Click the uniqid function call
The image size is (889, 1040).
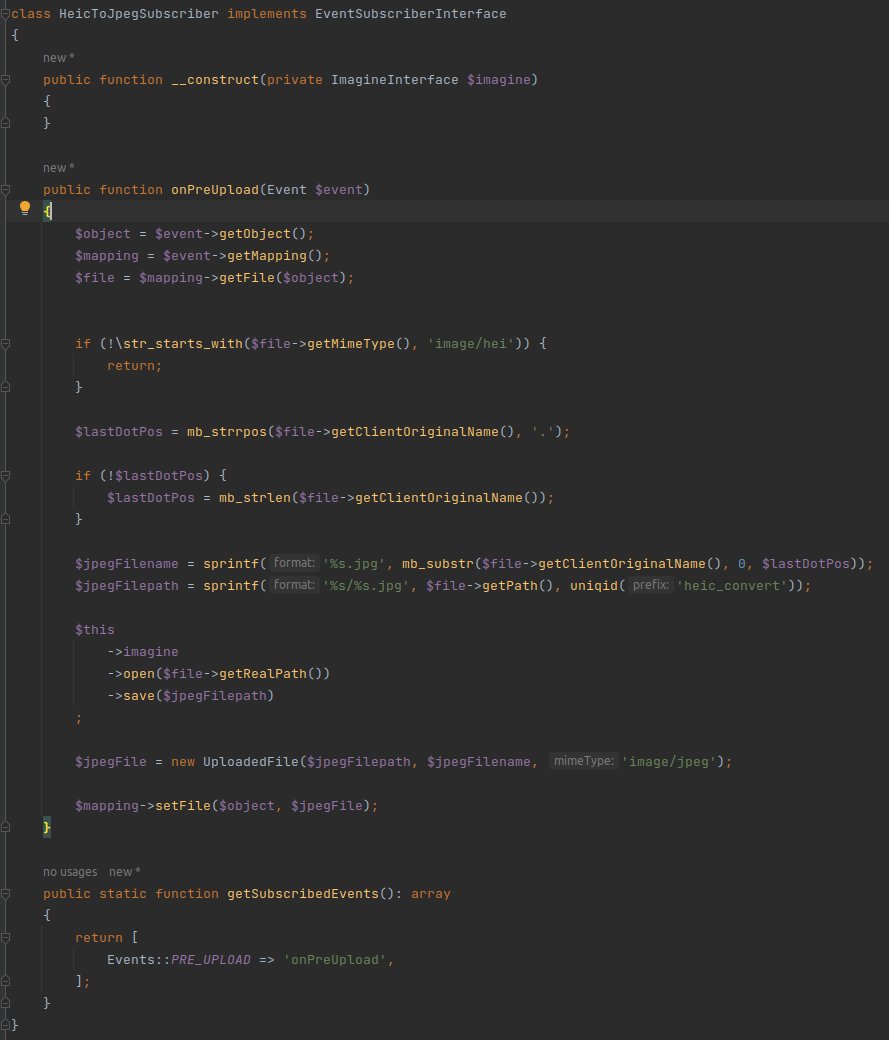point(594,585)
